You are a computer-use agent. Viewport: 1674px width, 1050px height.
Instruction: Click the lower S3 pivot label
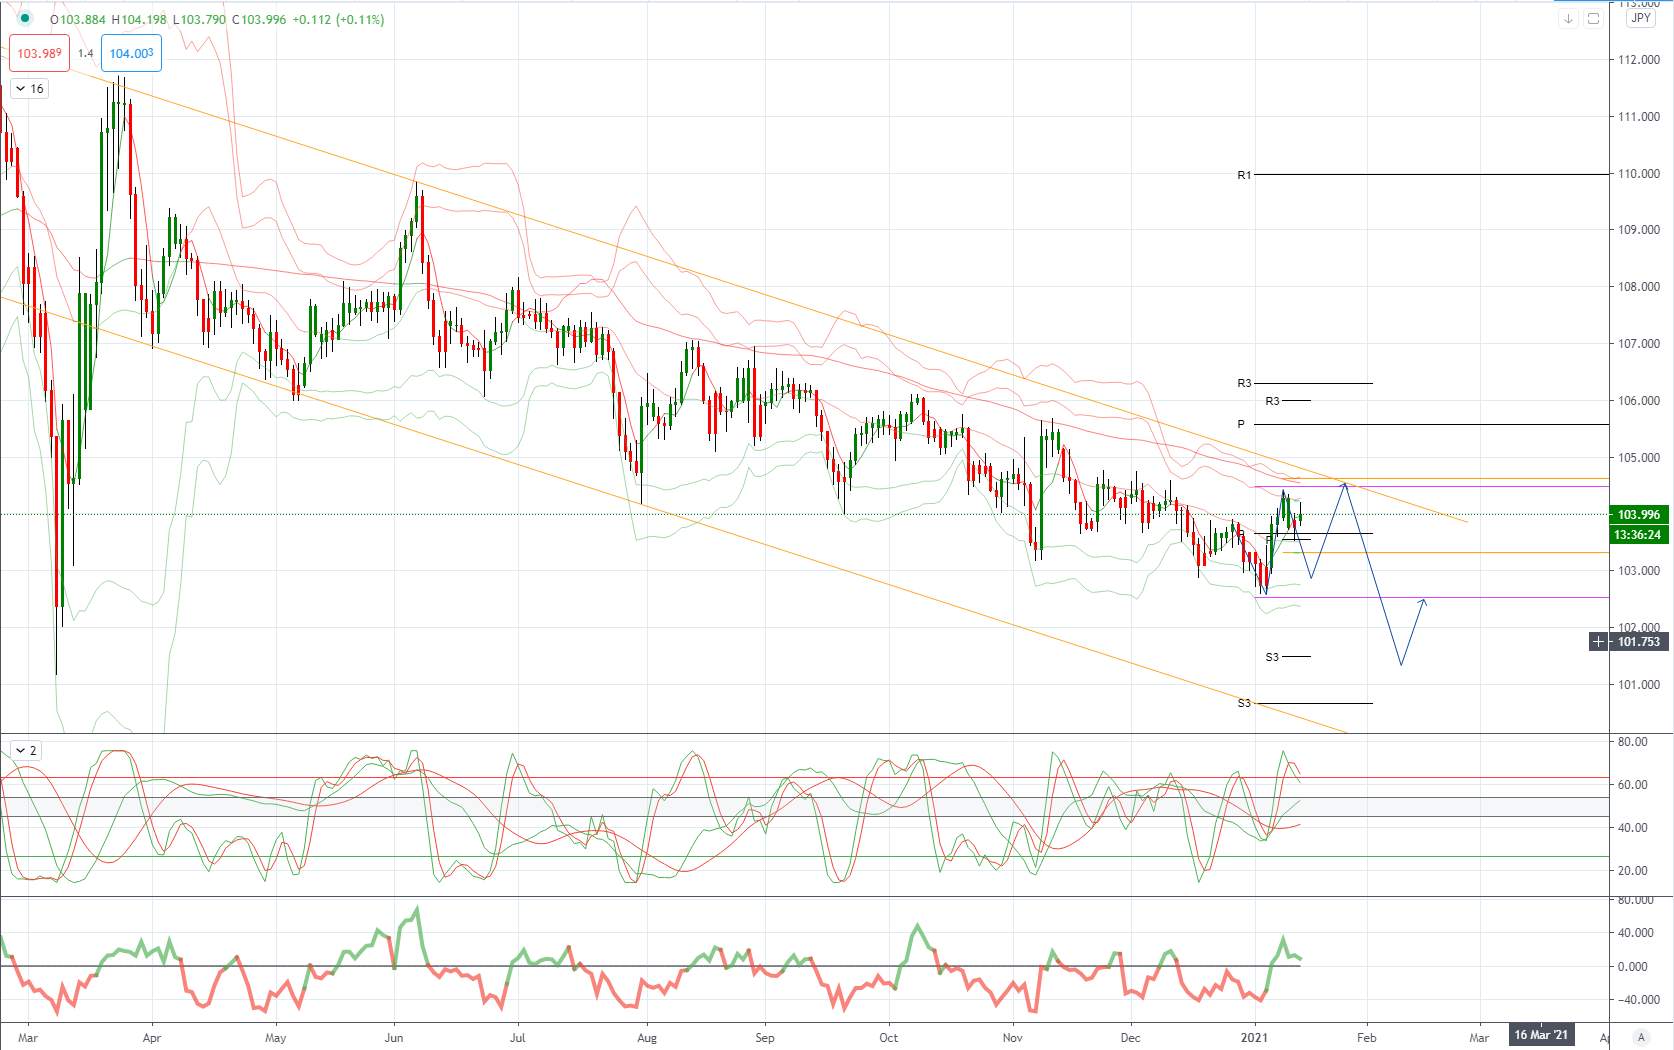click(x=1244, y=703)
